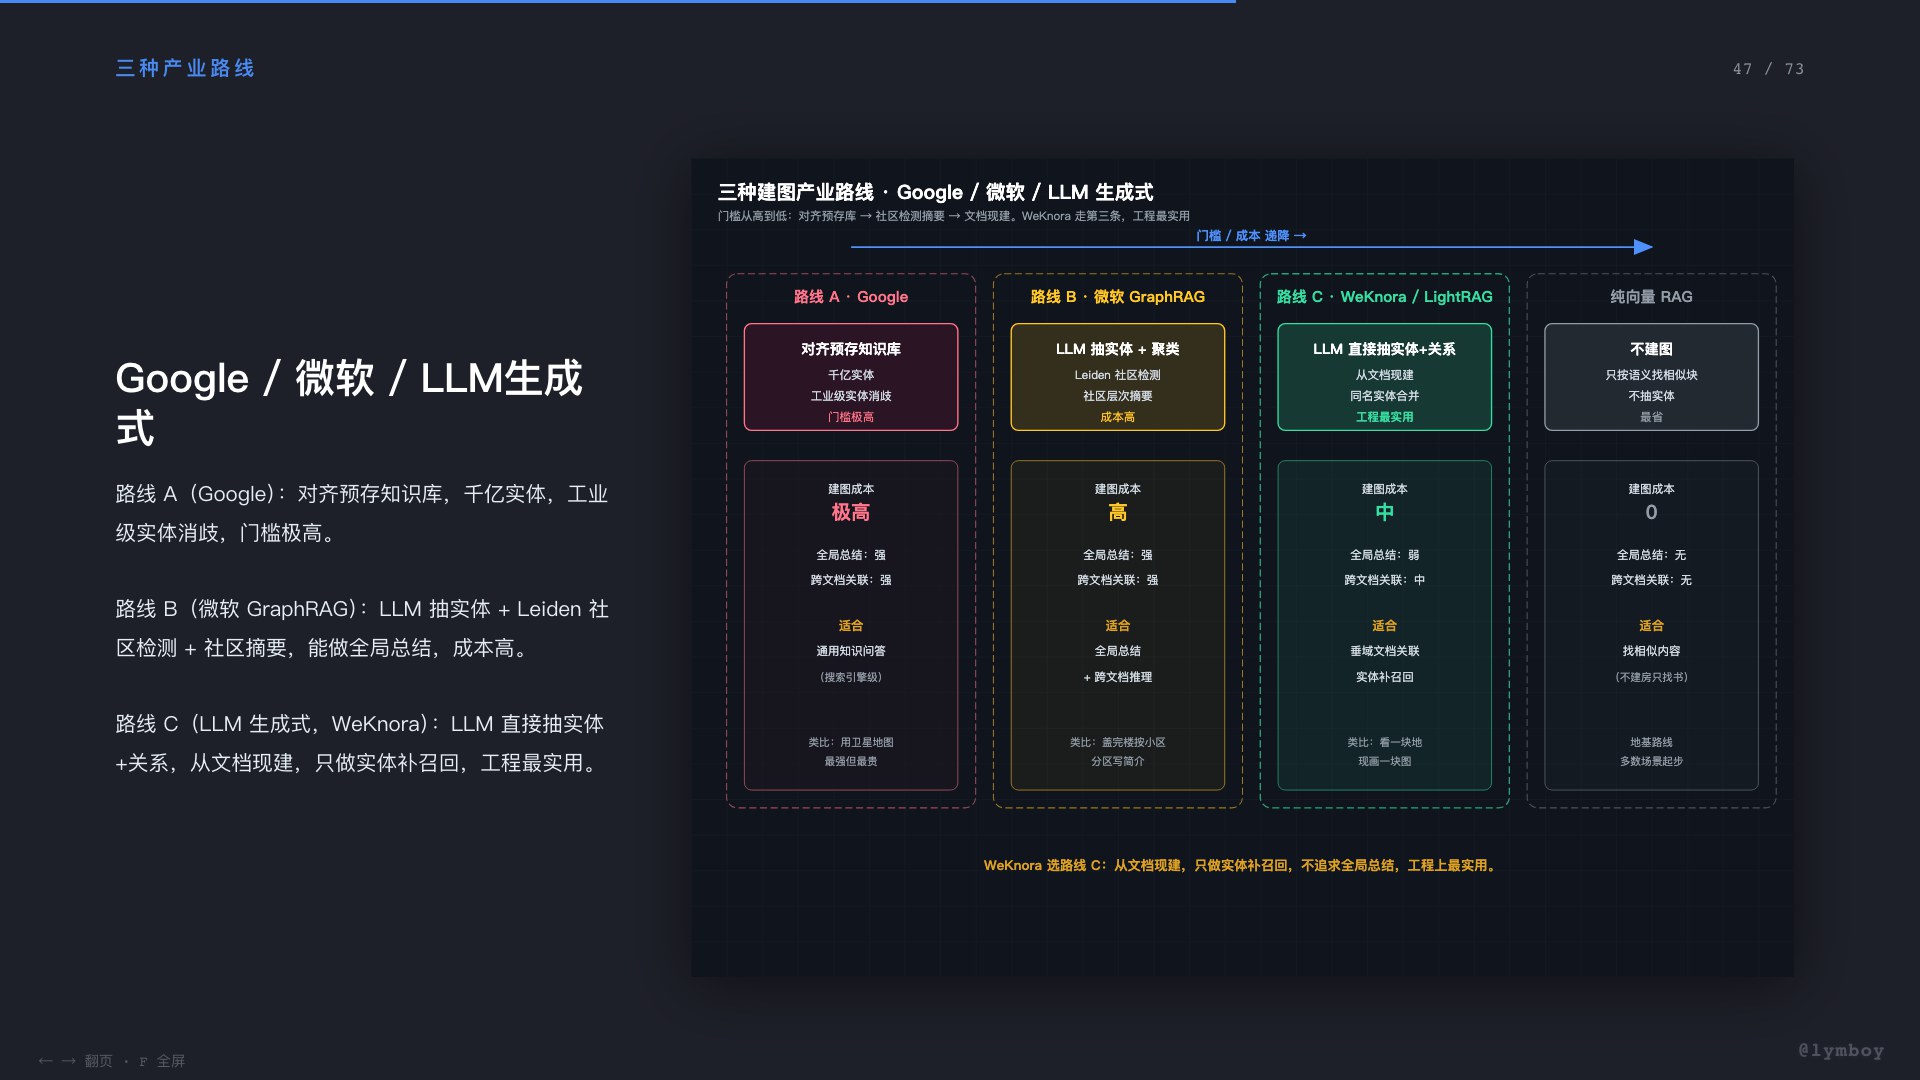Open the "LLM 抽实体 + 聚类" card
The height and width of the screenshot is (1080, 1920).
click(1118, 377)
